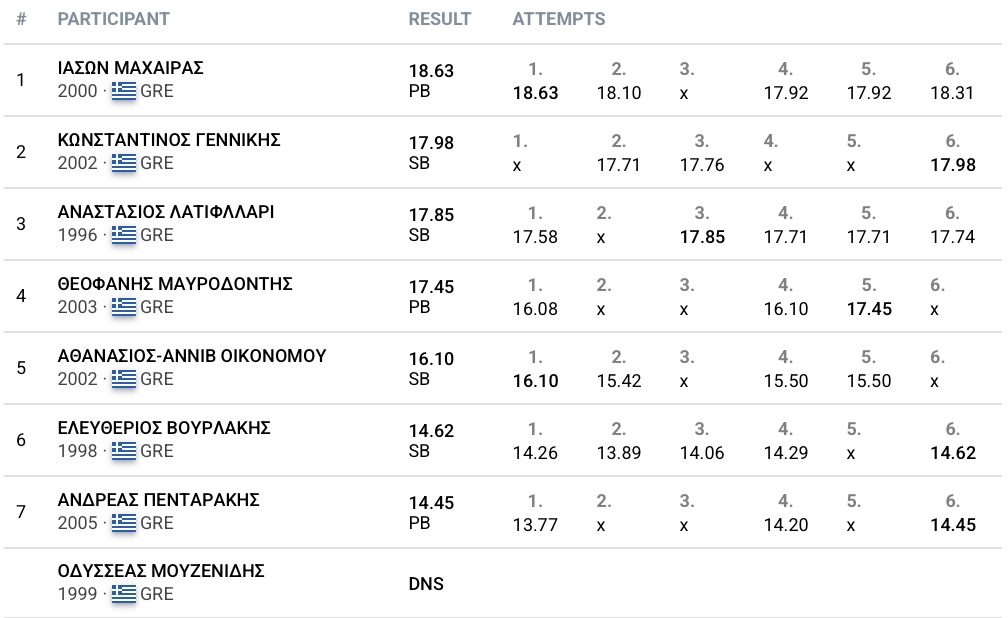The height and width of the screenshot is (618, 1008).
Task: Click the Greek flag next to ΙΑΣΩΝ ΜΑΧΑΙΡΑΣ
Action: (123, 91)
